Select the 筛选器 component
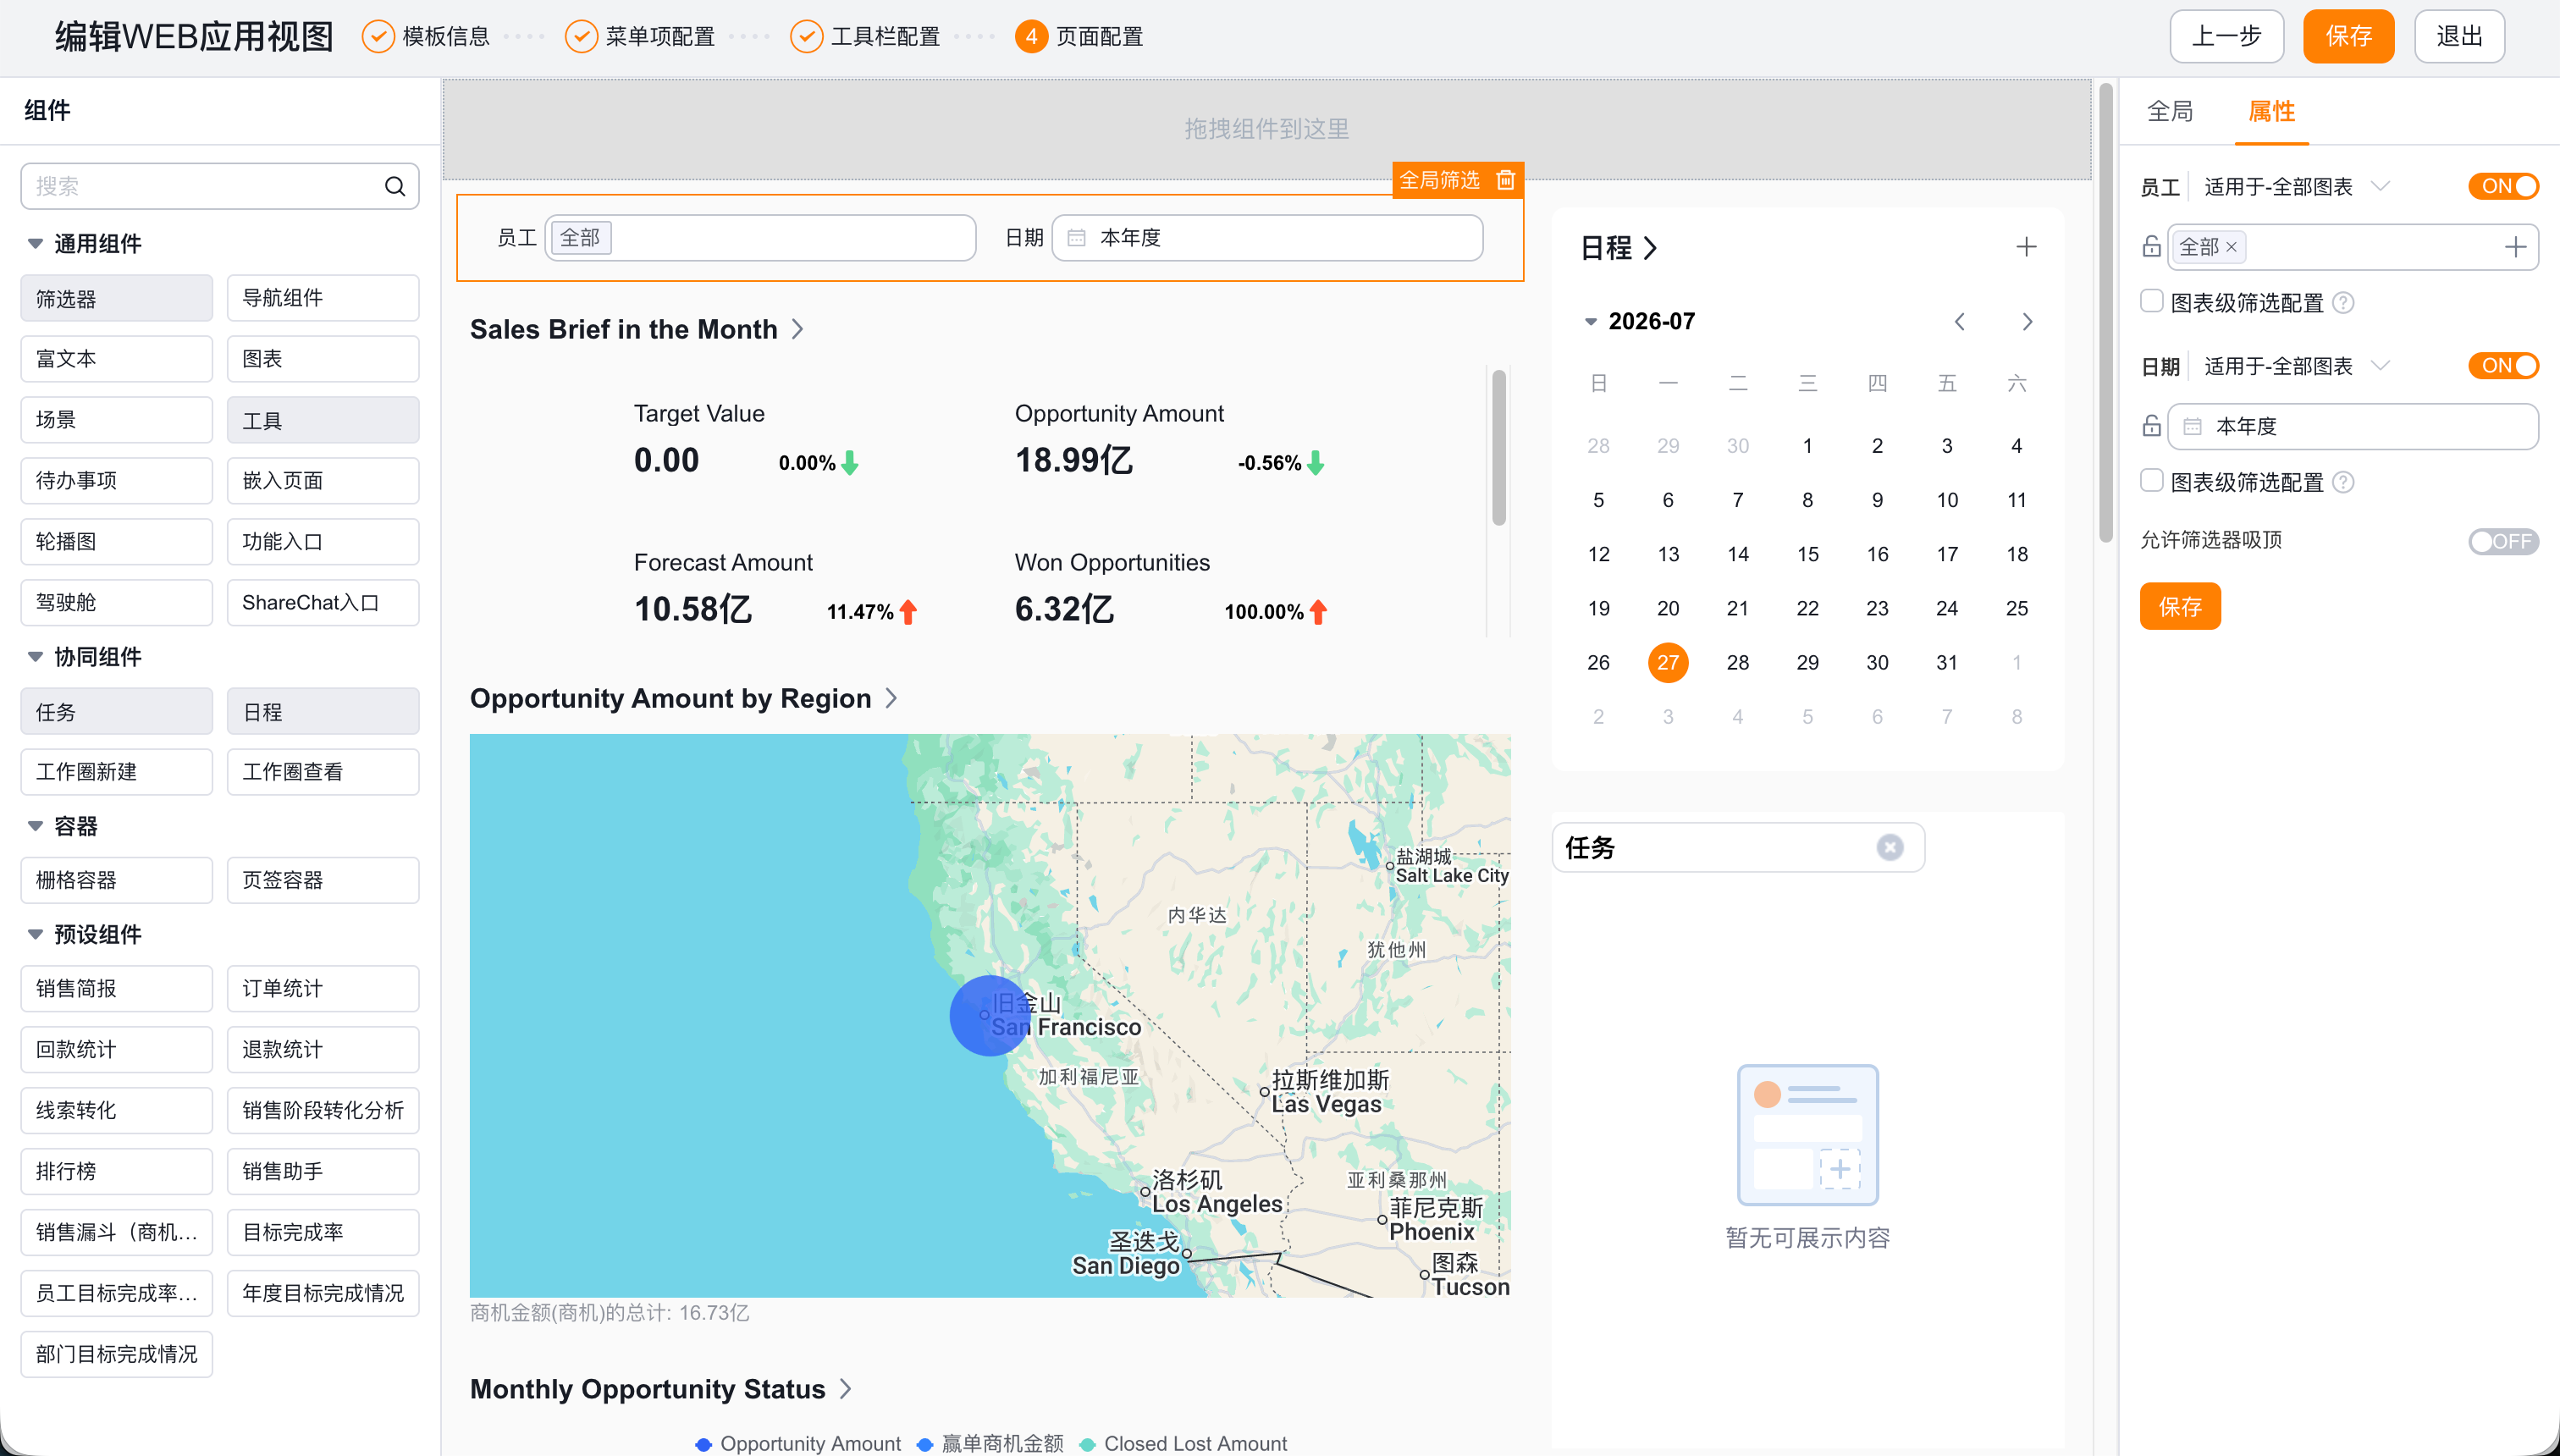The width and height of the screenshot is (2560, 1456). 116,298
